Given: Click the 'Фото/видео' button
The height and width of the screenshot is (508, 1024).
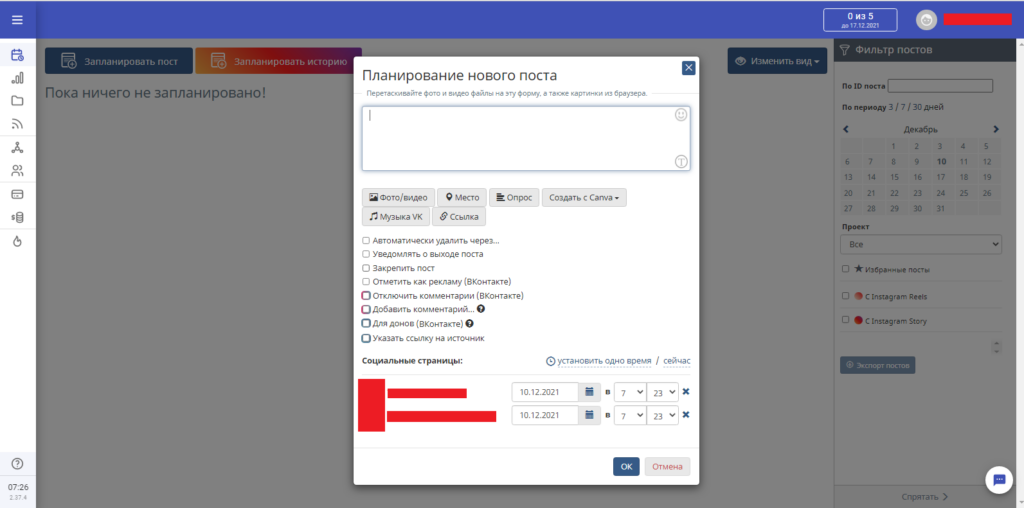Looking at the screenshot, I should (397, 198).
